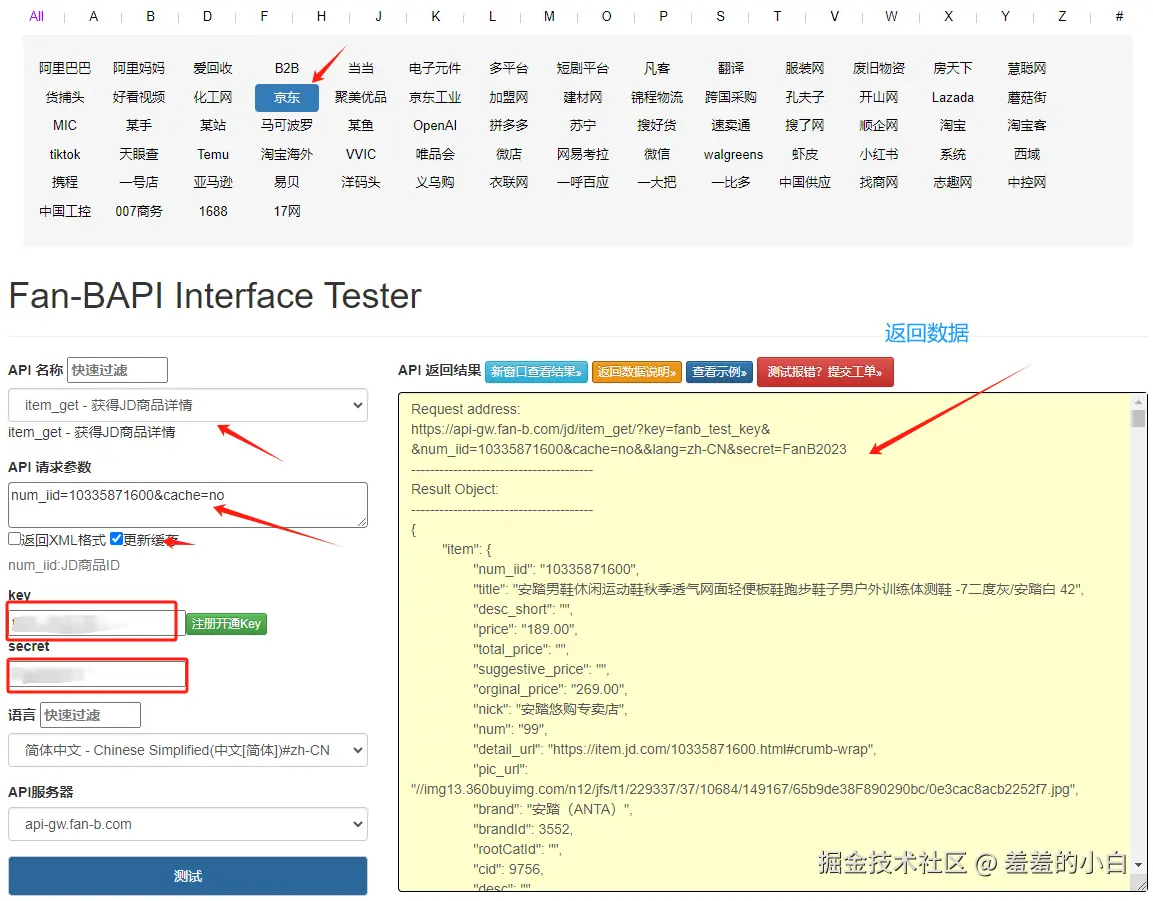Image resolution: width=1153 pixels, height=901 pixels.
Task: Click the "nick": "安踏悠购专卖店" result line
Action: (x=550, y=710)
